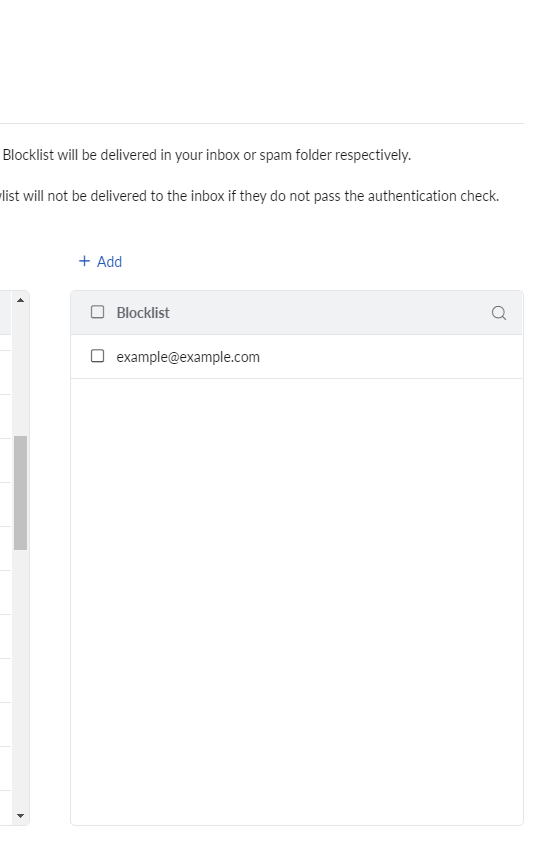553x863 pixels.
Task: Click blank area above the description text
Action: click(261, 61)
